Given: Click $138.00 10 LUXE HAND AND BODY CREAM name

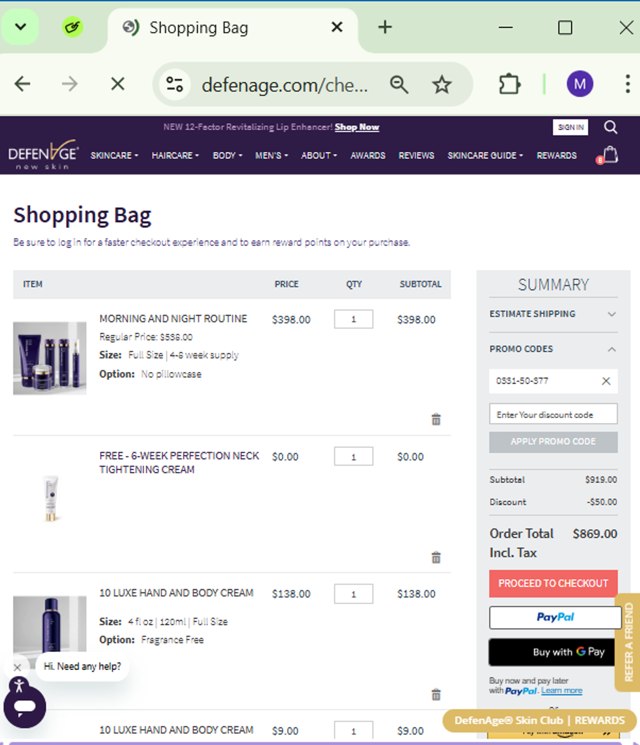Looking at the screenshot, I should [176, 593].
